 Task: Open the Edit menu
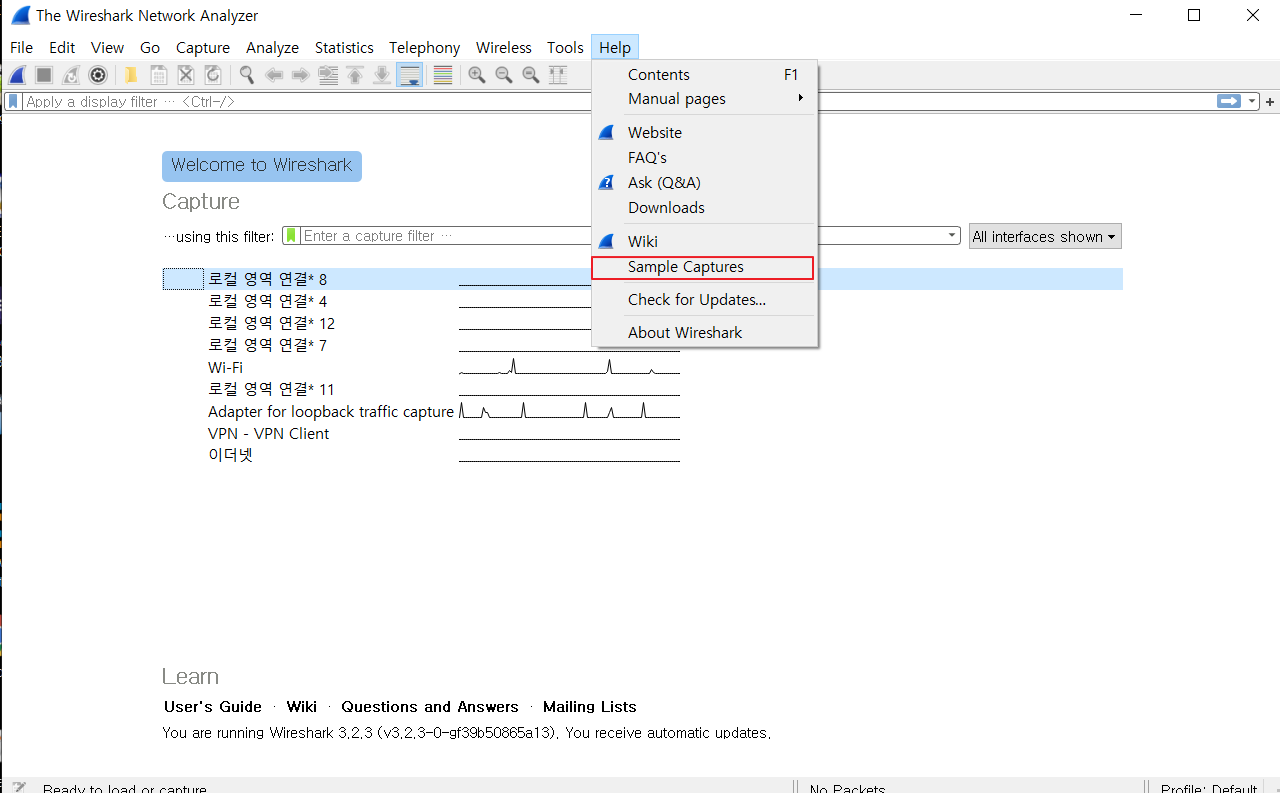[62, 47]
